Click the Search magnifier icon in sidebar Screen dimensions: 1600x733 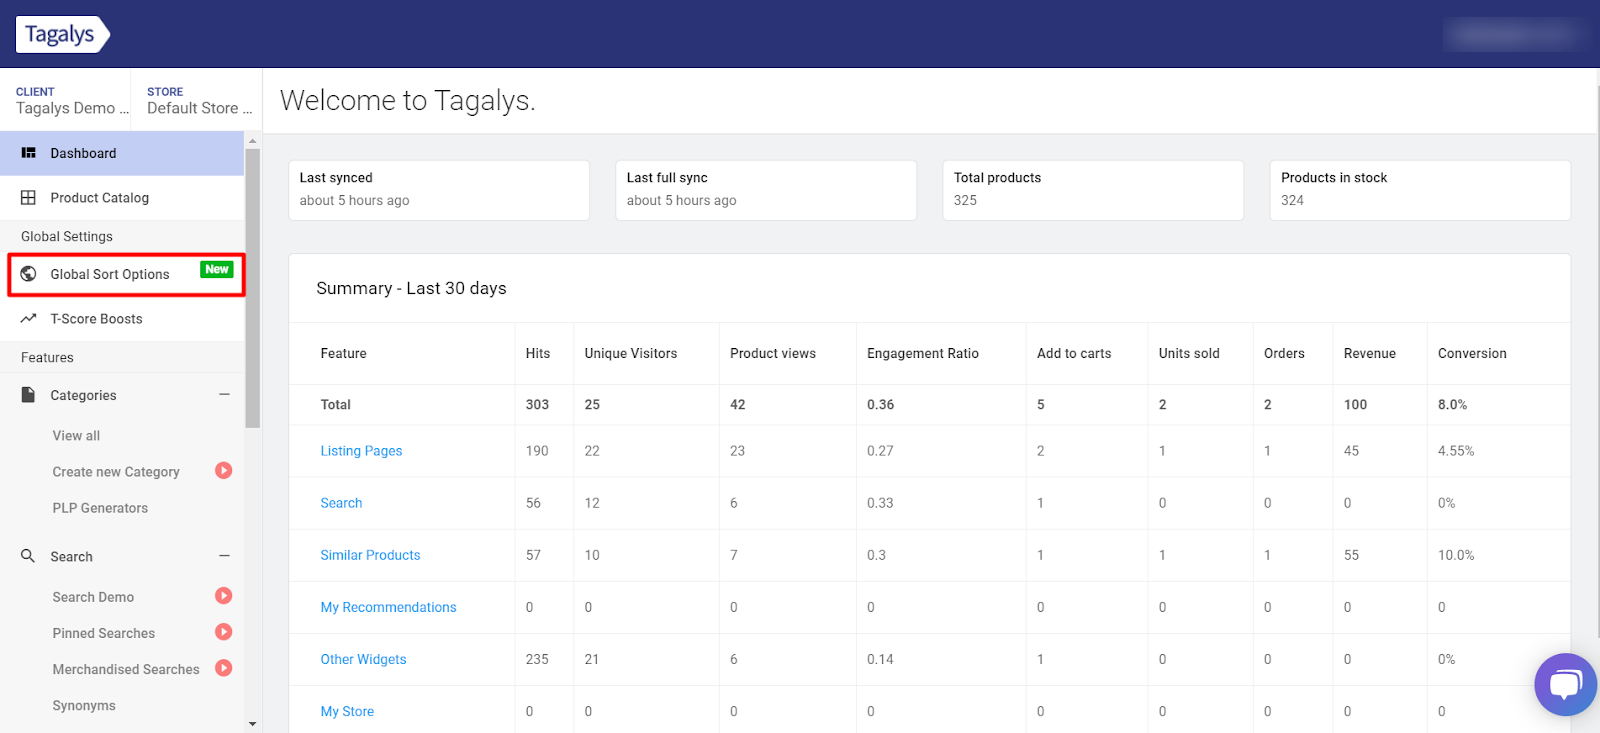point(28,556)
